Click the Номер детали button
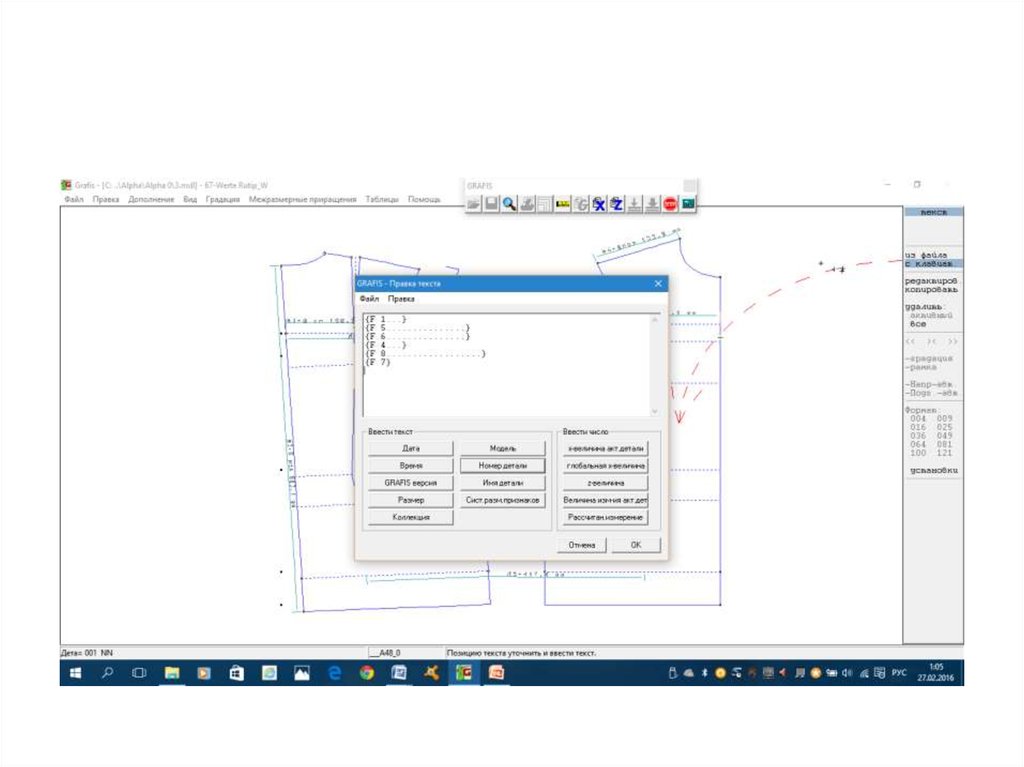Screen dimensions: 1024x767 click(x=503, y=466)
